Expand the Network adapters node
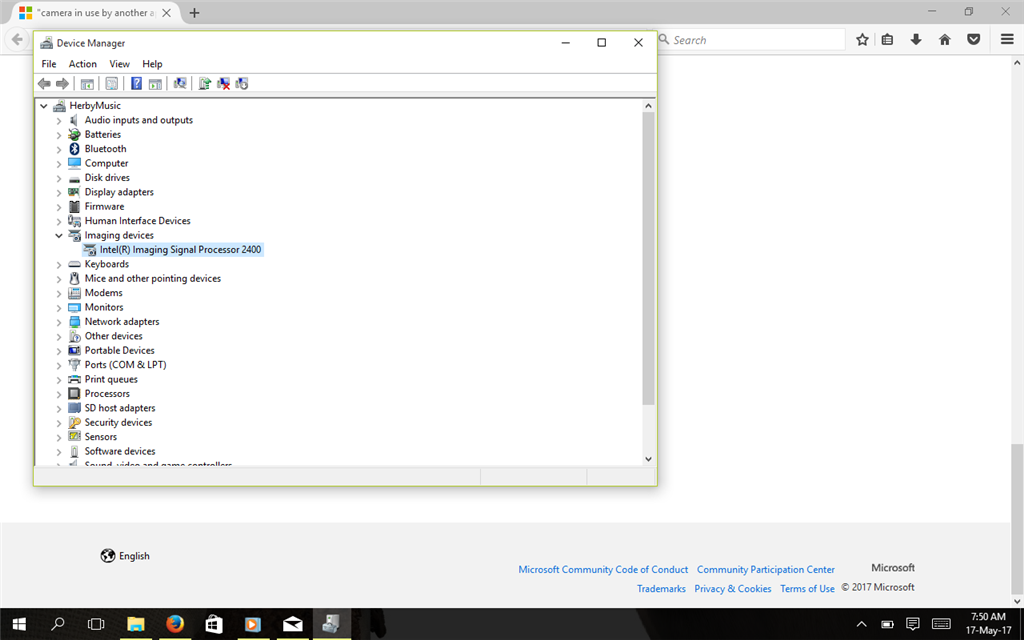 coord(59,322)
